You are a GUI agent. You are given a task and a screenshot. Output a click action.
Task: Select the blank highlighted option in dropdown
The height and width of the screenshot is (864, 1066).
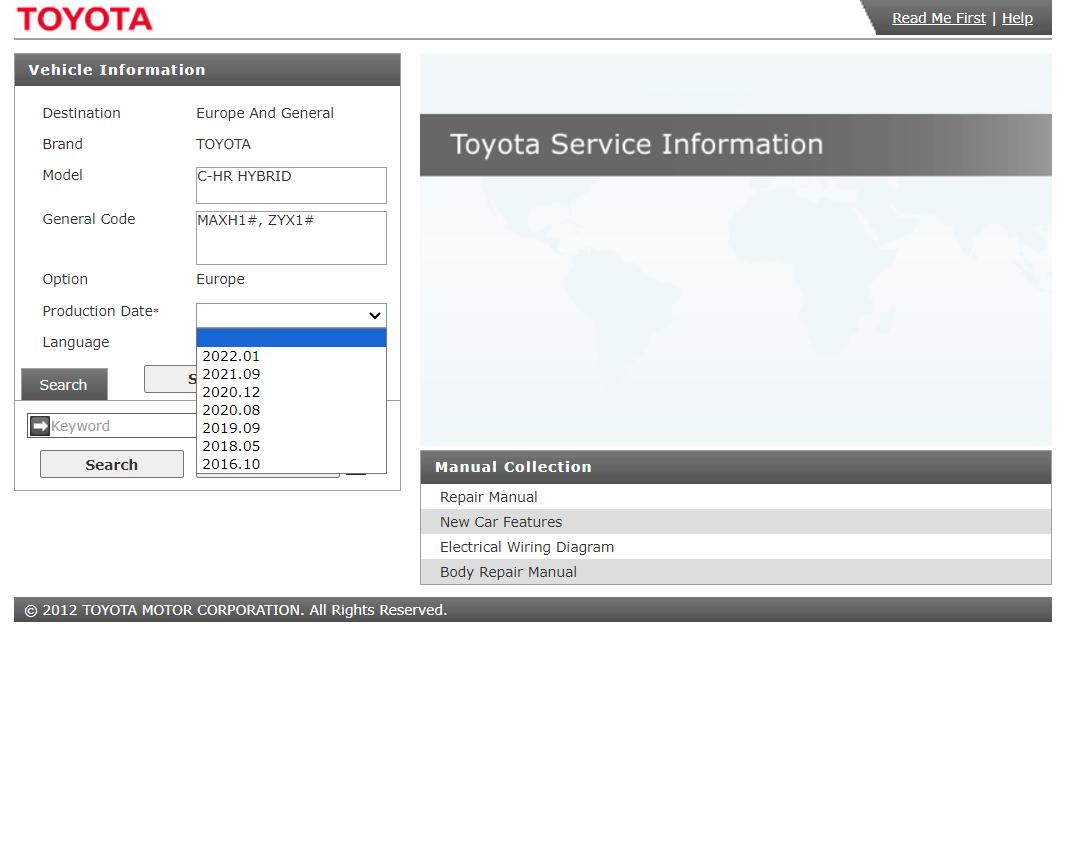[x=291, y=338]
